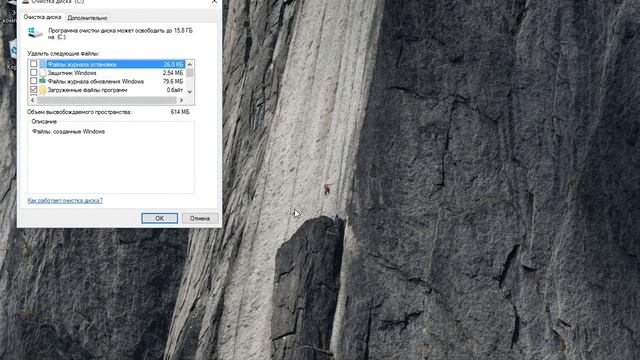Image resolution: width=640 pixels, height=360 pixels.
Task: Click the file list scroll-right arrow
Action: pos(182,100)
